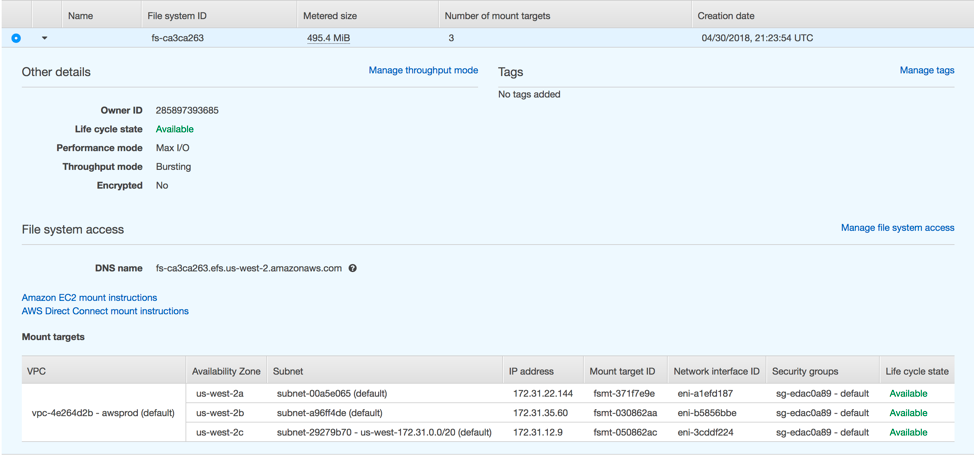Collapse the fs-ca3ca263 row details arrow
The width and height of the screenshot is (974, 456).
point(44,38)
